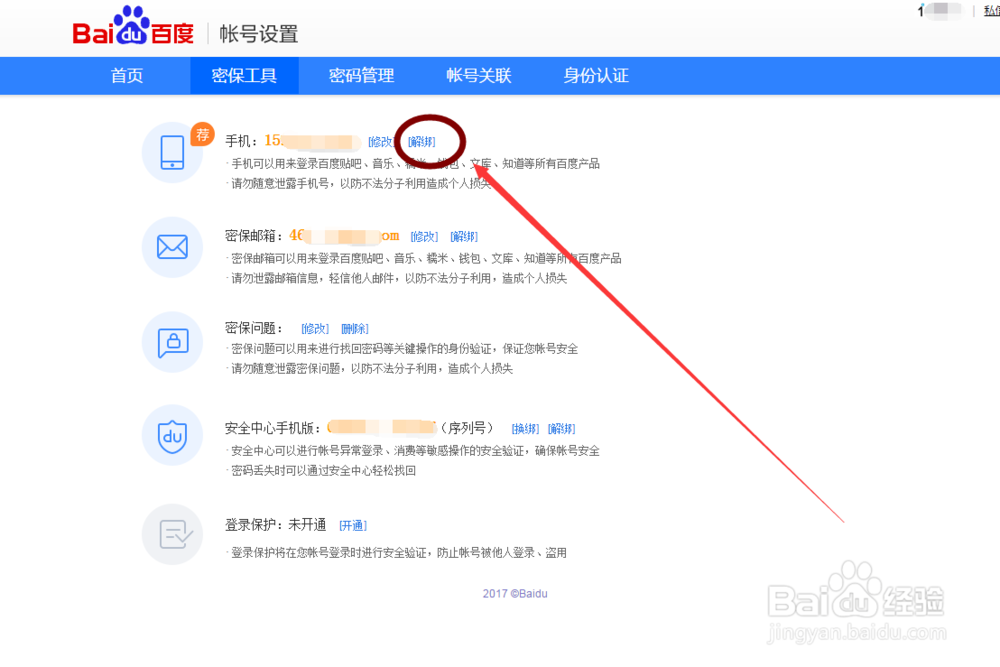
Task: Click the line starting 密保问题可以用来进行找回密码
Action: 404,349
